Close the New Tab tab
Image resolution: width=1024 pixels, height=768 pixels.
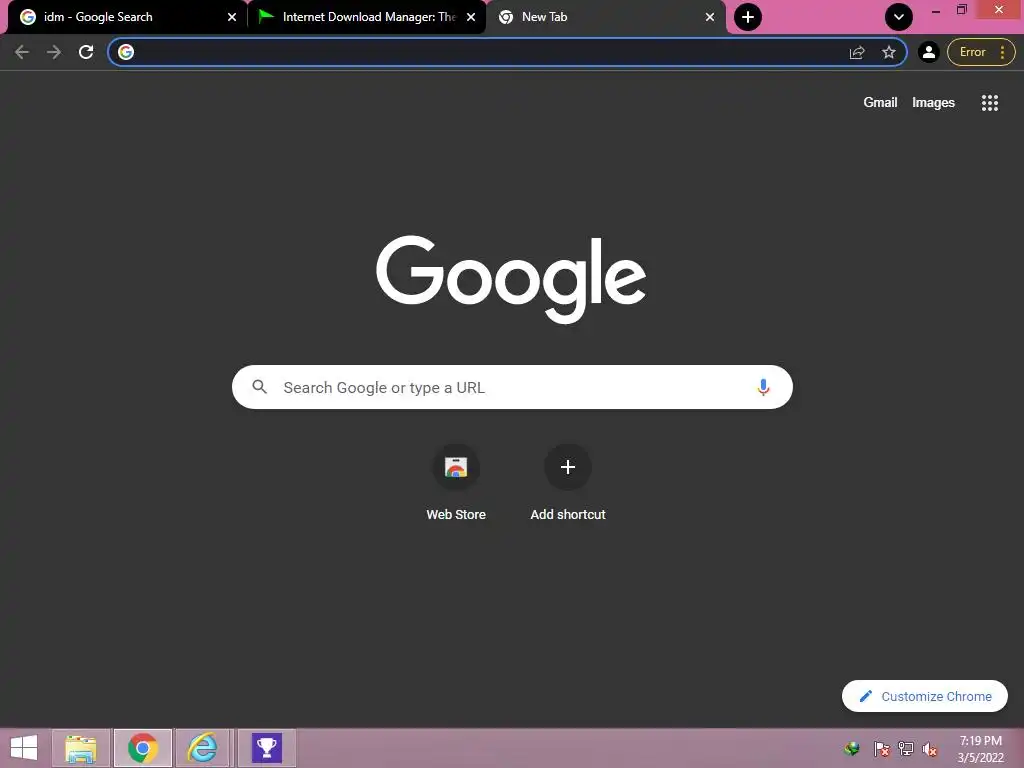[710, 17]
